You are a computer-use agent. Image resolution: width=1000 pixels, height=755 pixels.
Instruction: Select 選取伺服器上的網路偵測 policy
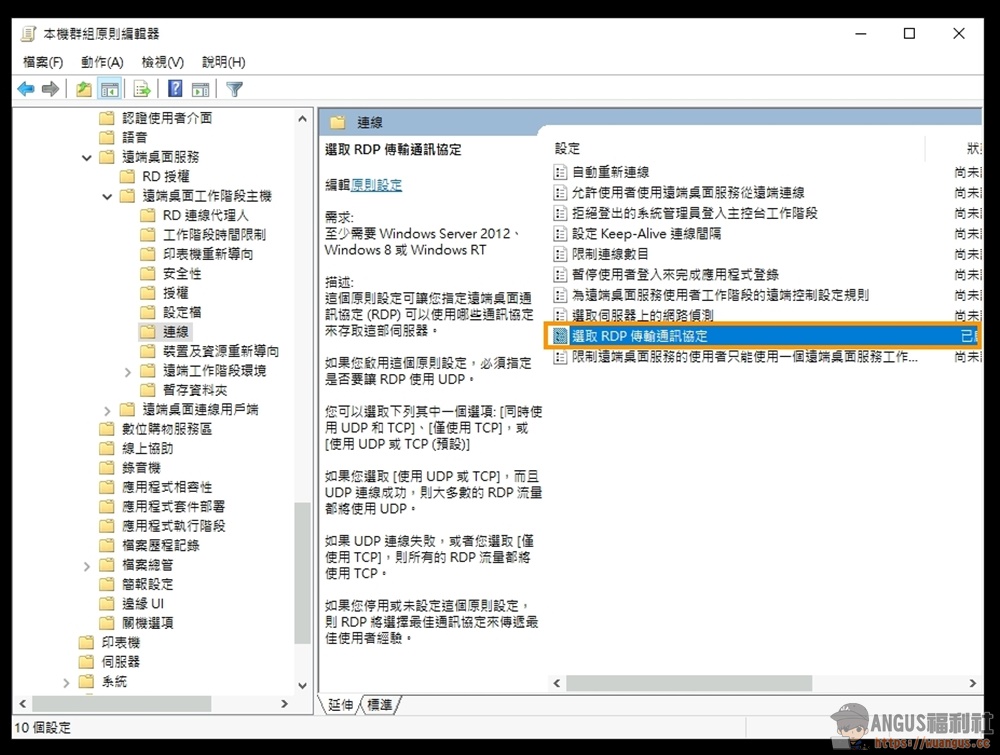coord(642,316)
